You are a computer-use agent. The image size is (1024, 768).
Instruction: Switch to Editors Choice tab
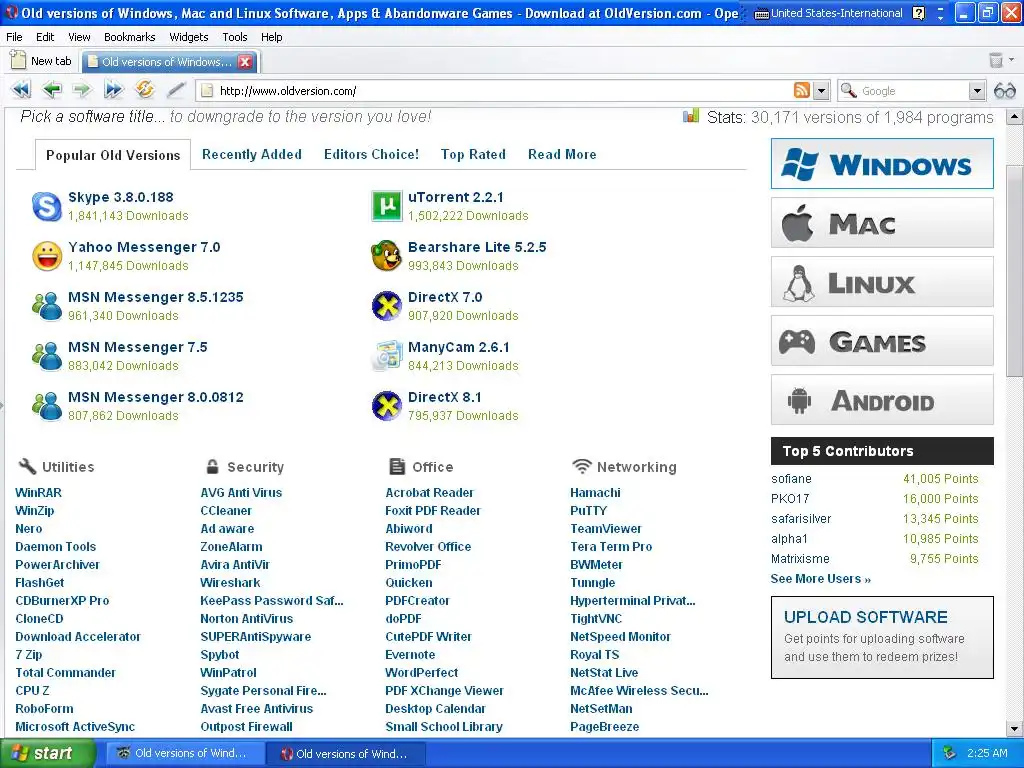click(x=371, y=154)
